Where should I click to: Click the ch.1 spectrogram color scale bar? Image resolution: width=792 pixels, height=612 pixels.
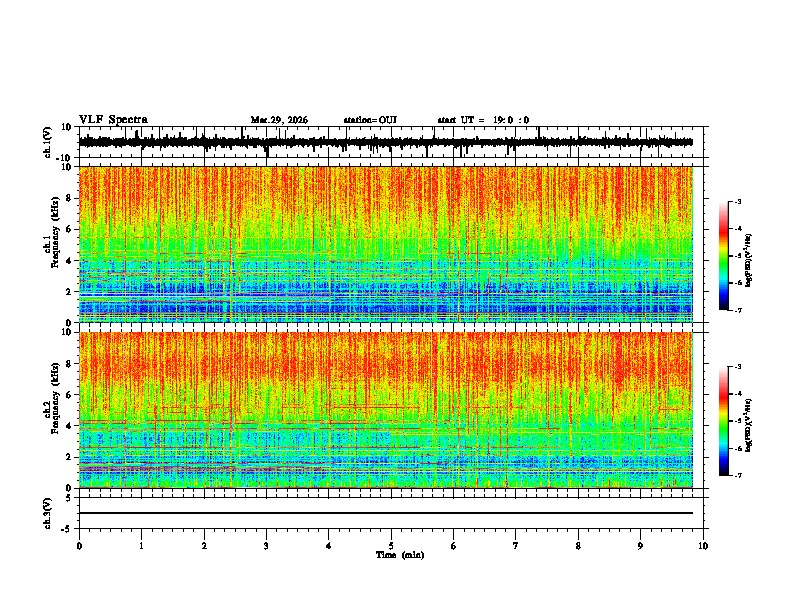click(x=723, y=256)
